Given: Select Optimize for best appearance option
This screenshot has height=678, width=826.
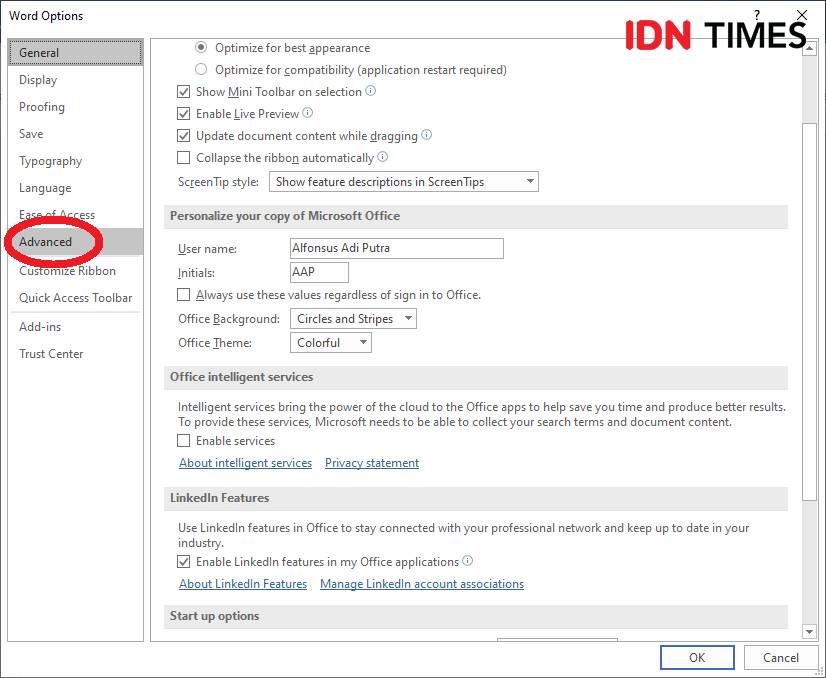Looking at the screenshot, I should click(201, 47).
